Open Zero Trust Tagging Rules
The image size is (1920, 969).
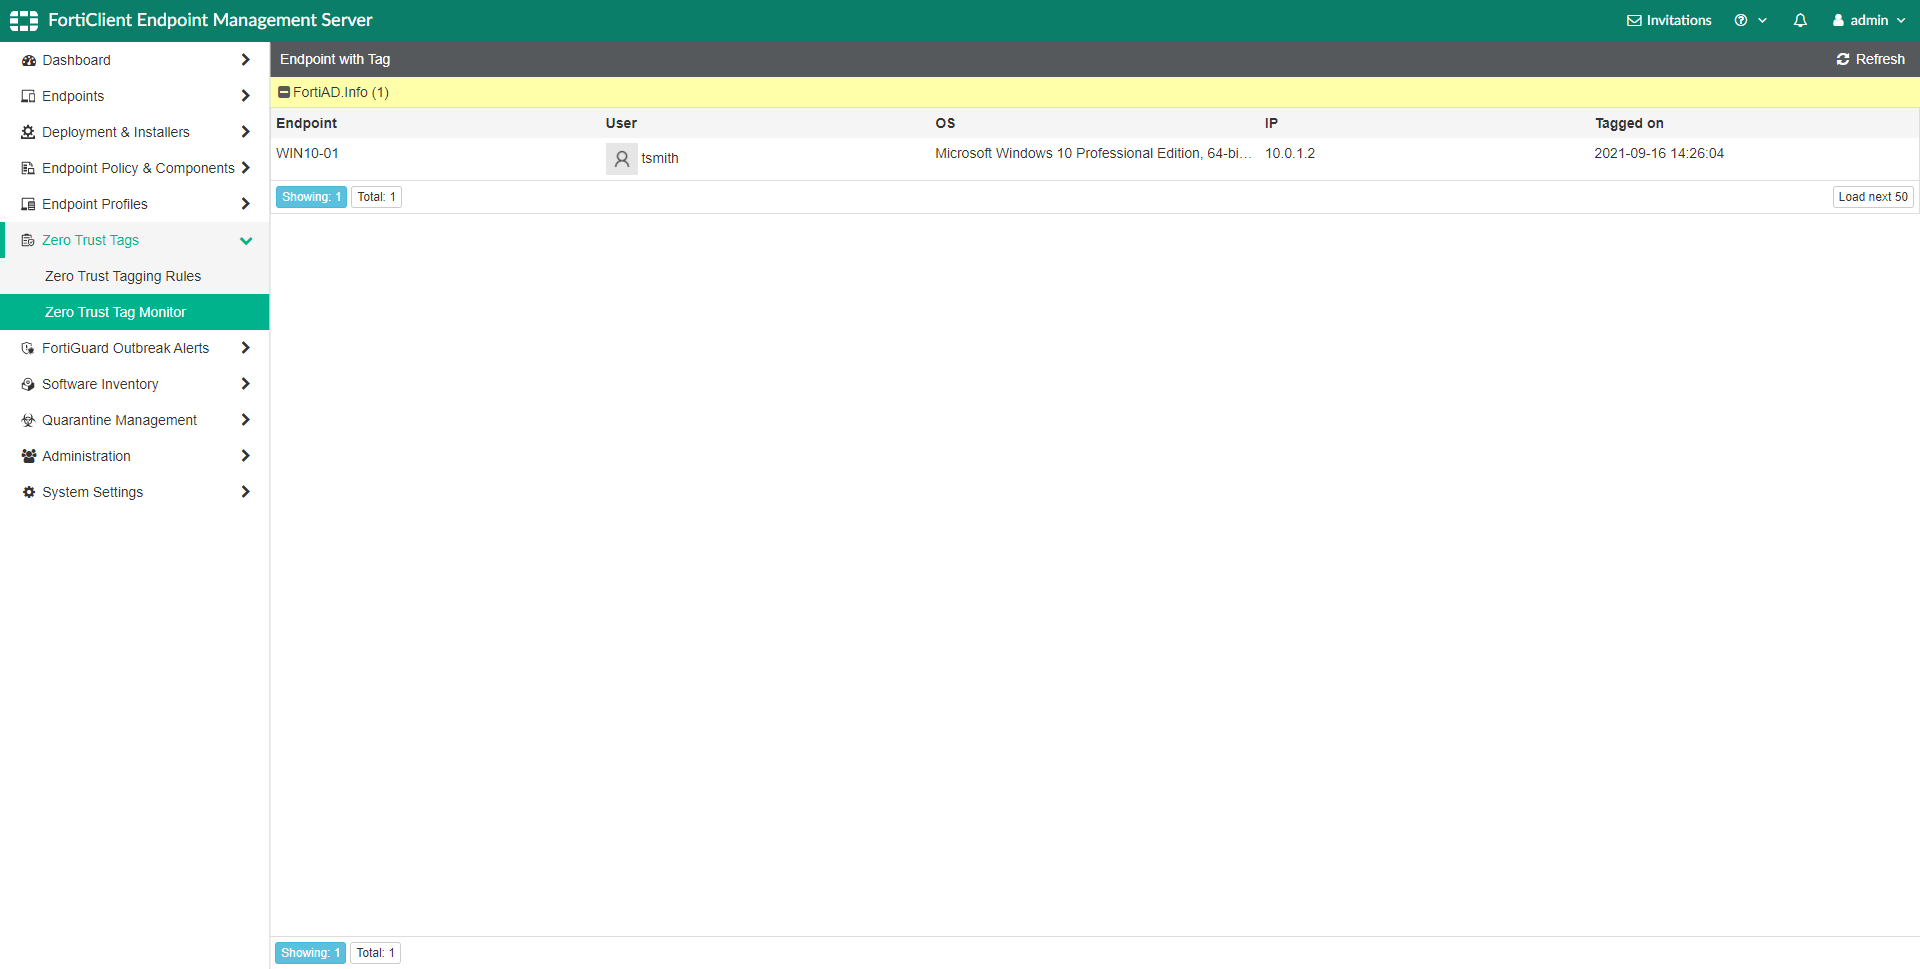point(123,276)
